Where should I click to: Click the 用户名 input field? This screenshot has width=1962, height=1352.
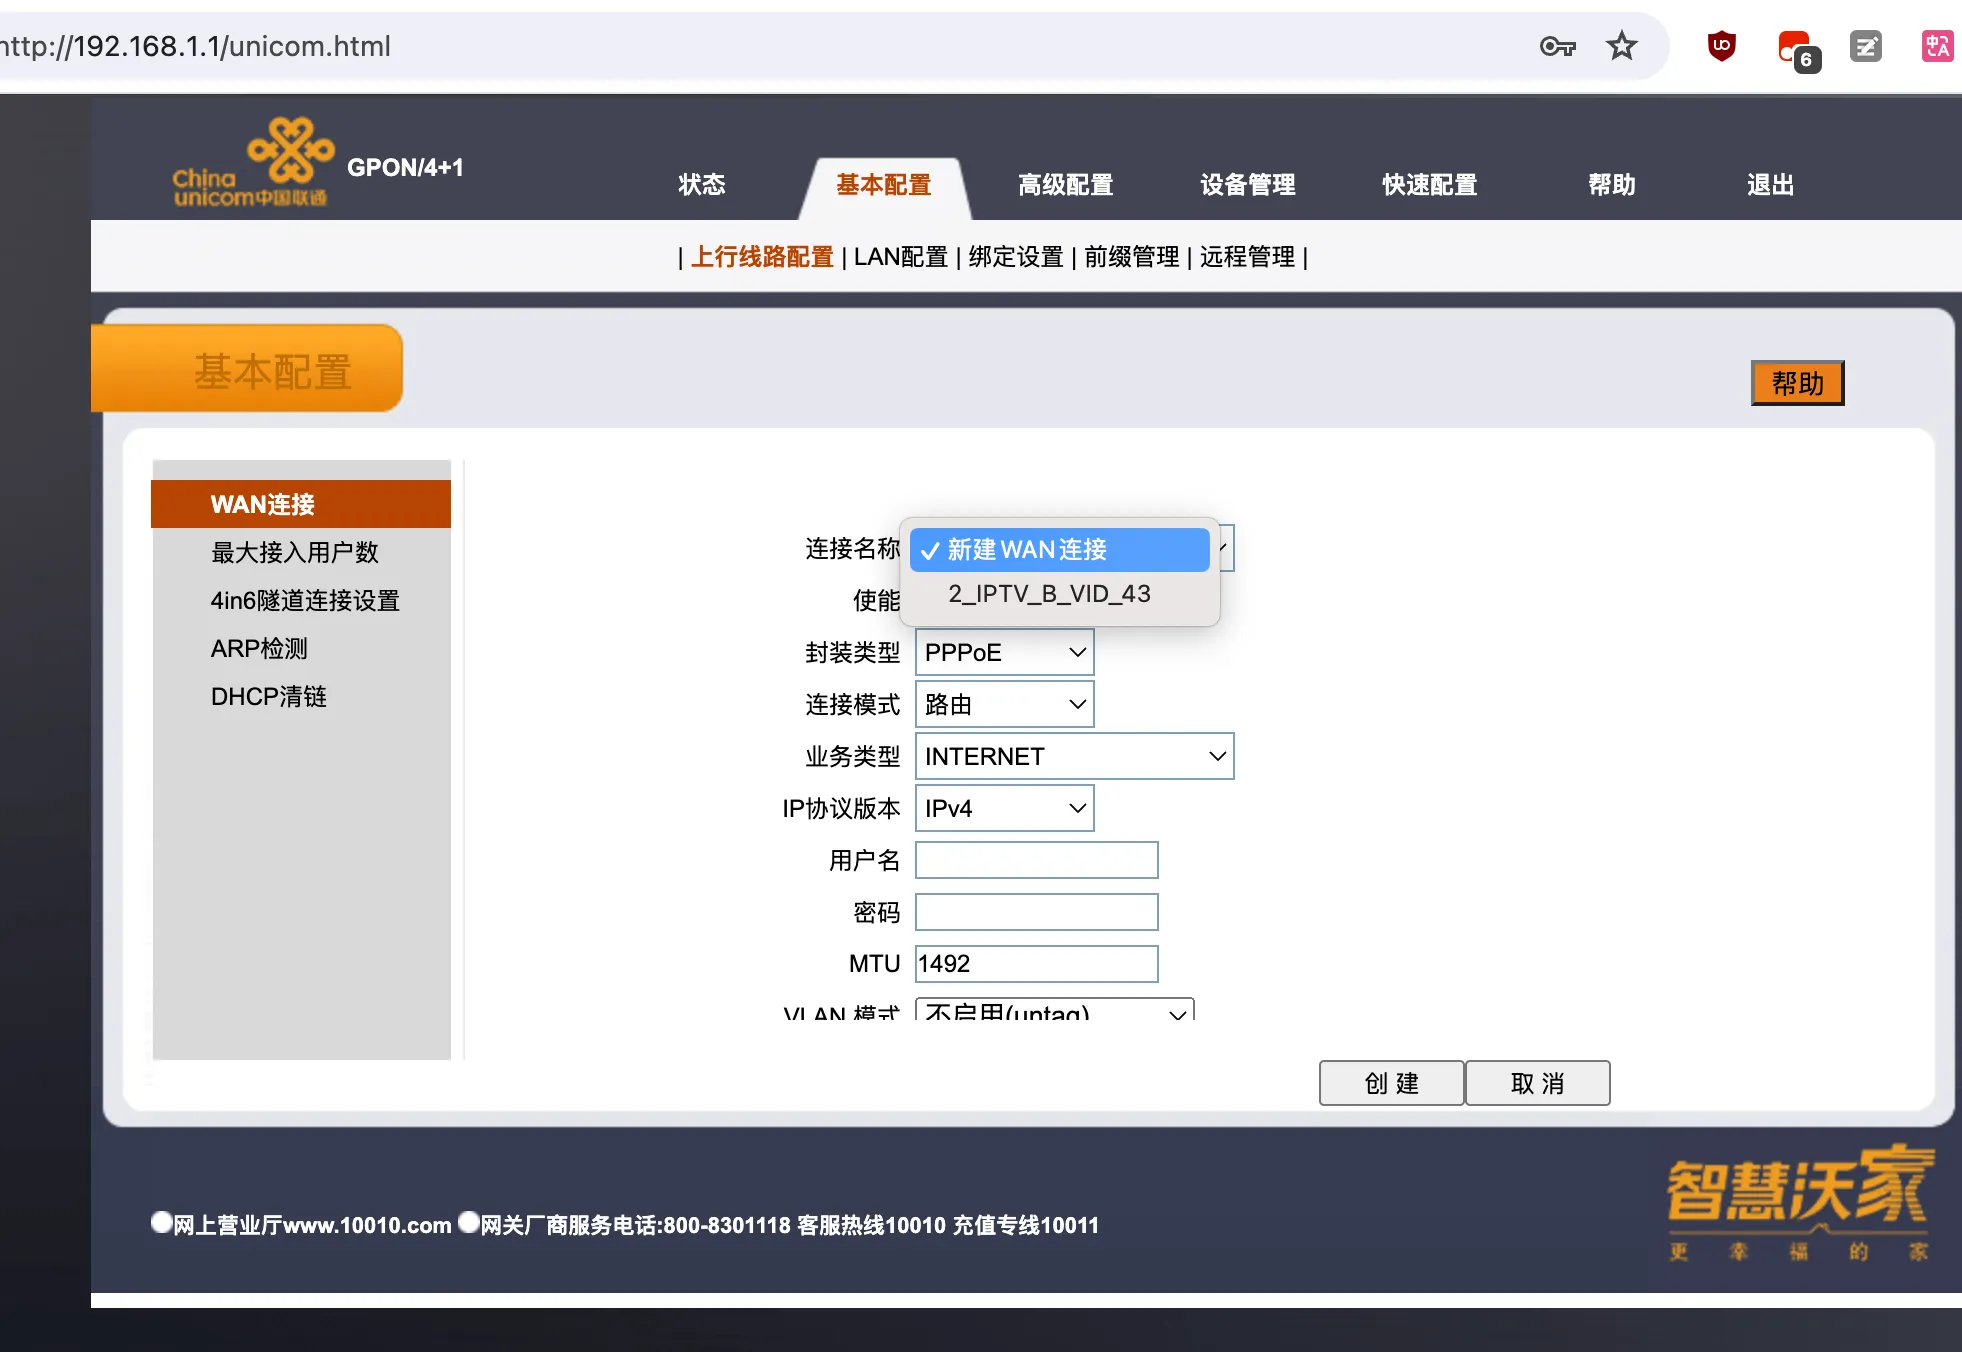1036,860
